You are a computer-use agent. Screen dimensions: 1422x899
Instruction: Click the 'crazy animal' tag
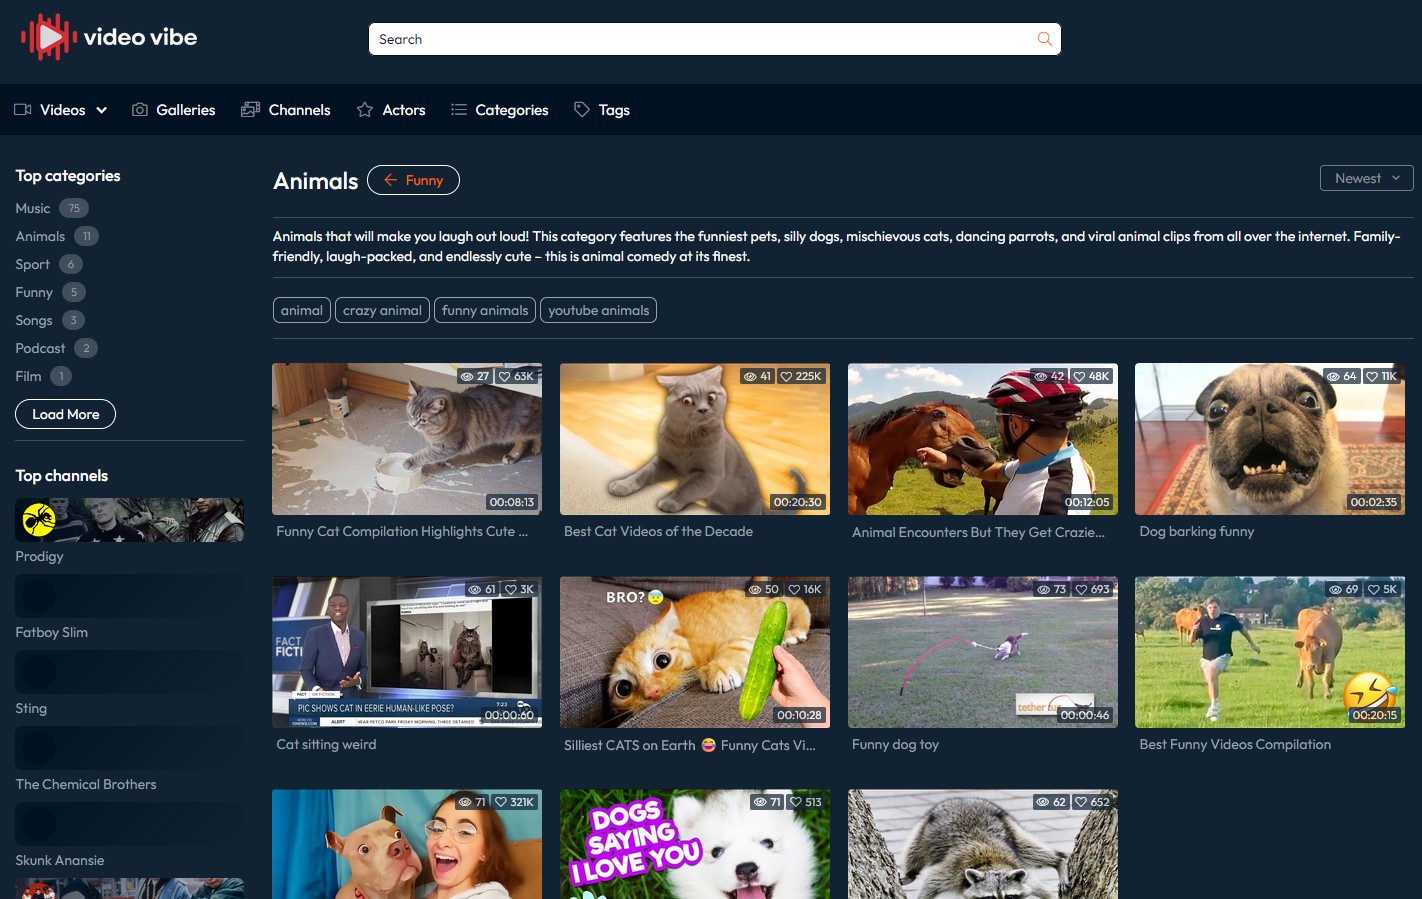click(x=382, y=310)
